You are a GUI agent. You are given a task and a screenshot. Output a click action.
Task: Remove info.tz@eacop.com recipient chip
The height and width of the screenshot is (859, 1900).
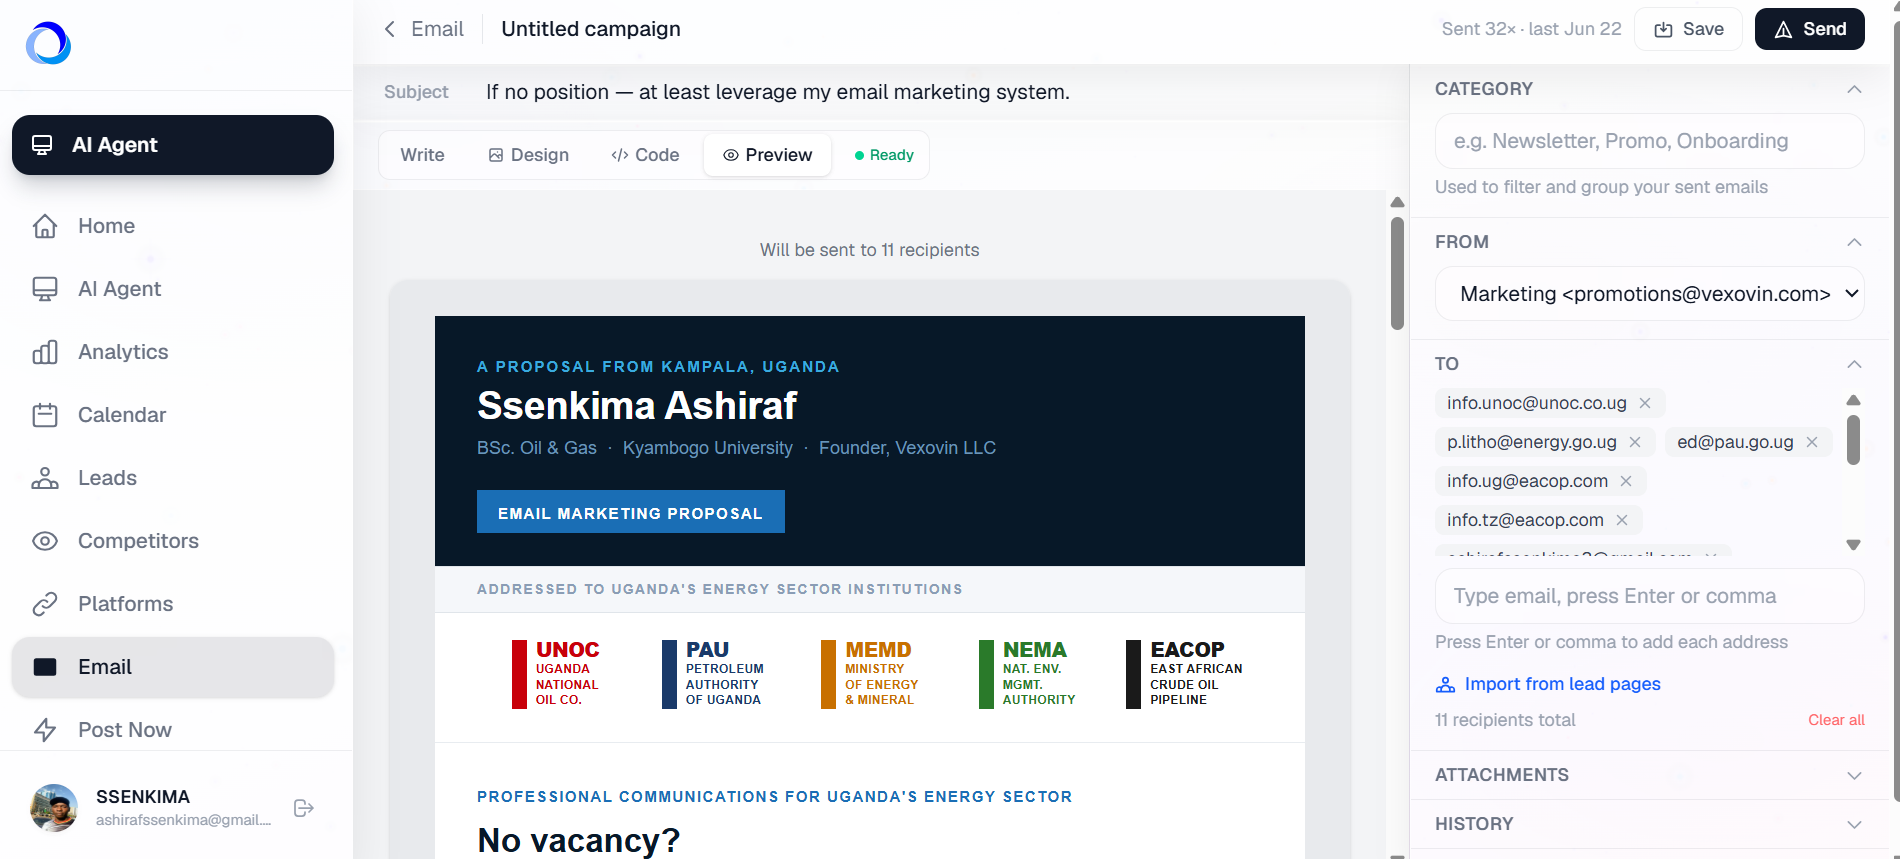1622,520
